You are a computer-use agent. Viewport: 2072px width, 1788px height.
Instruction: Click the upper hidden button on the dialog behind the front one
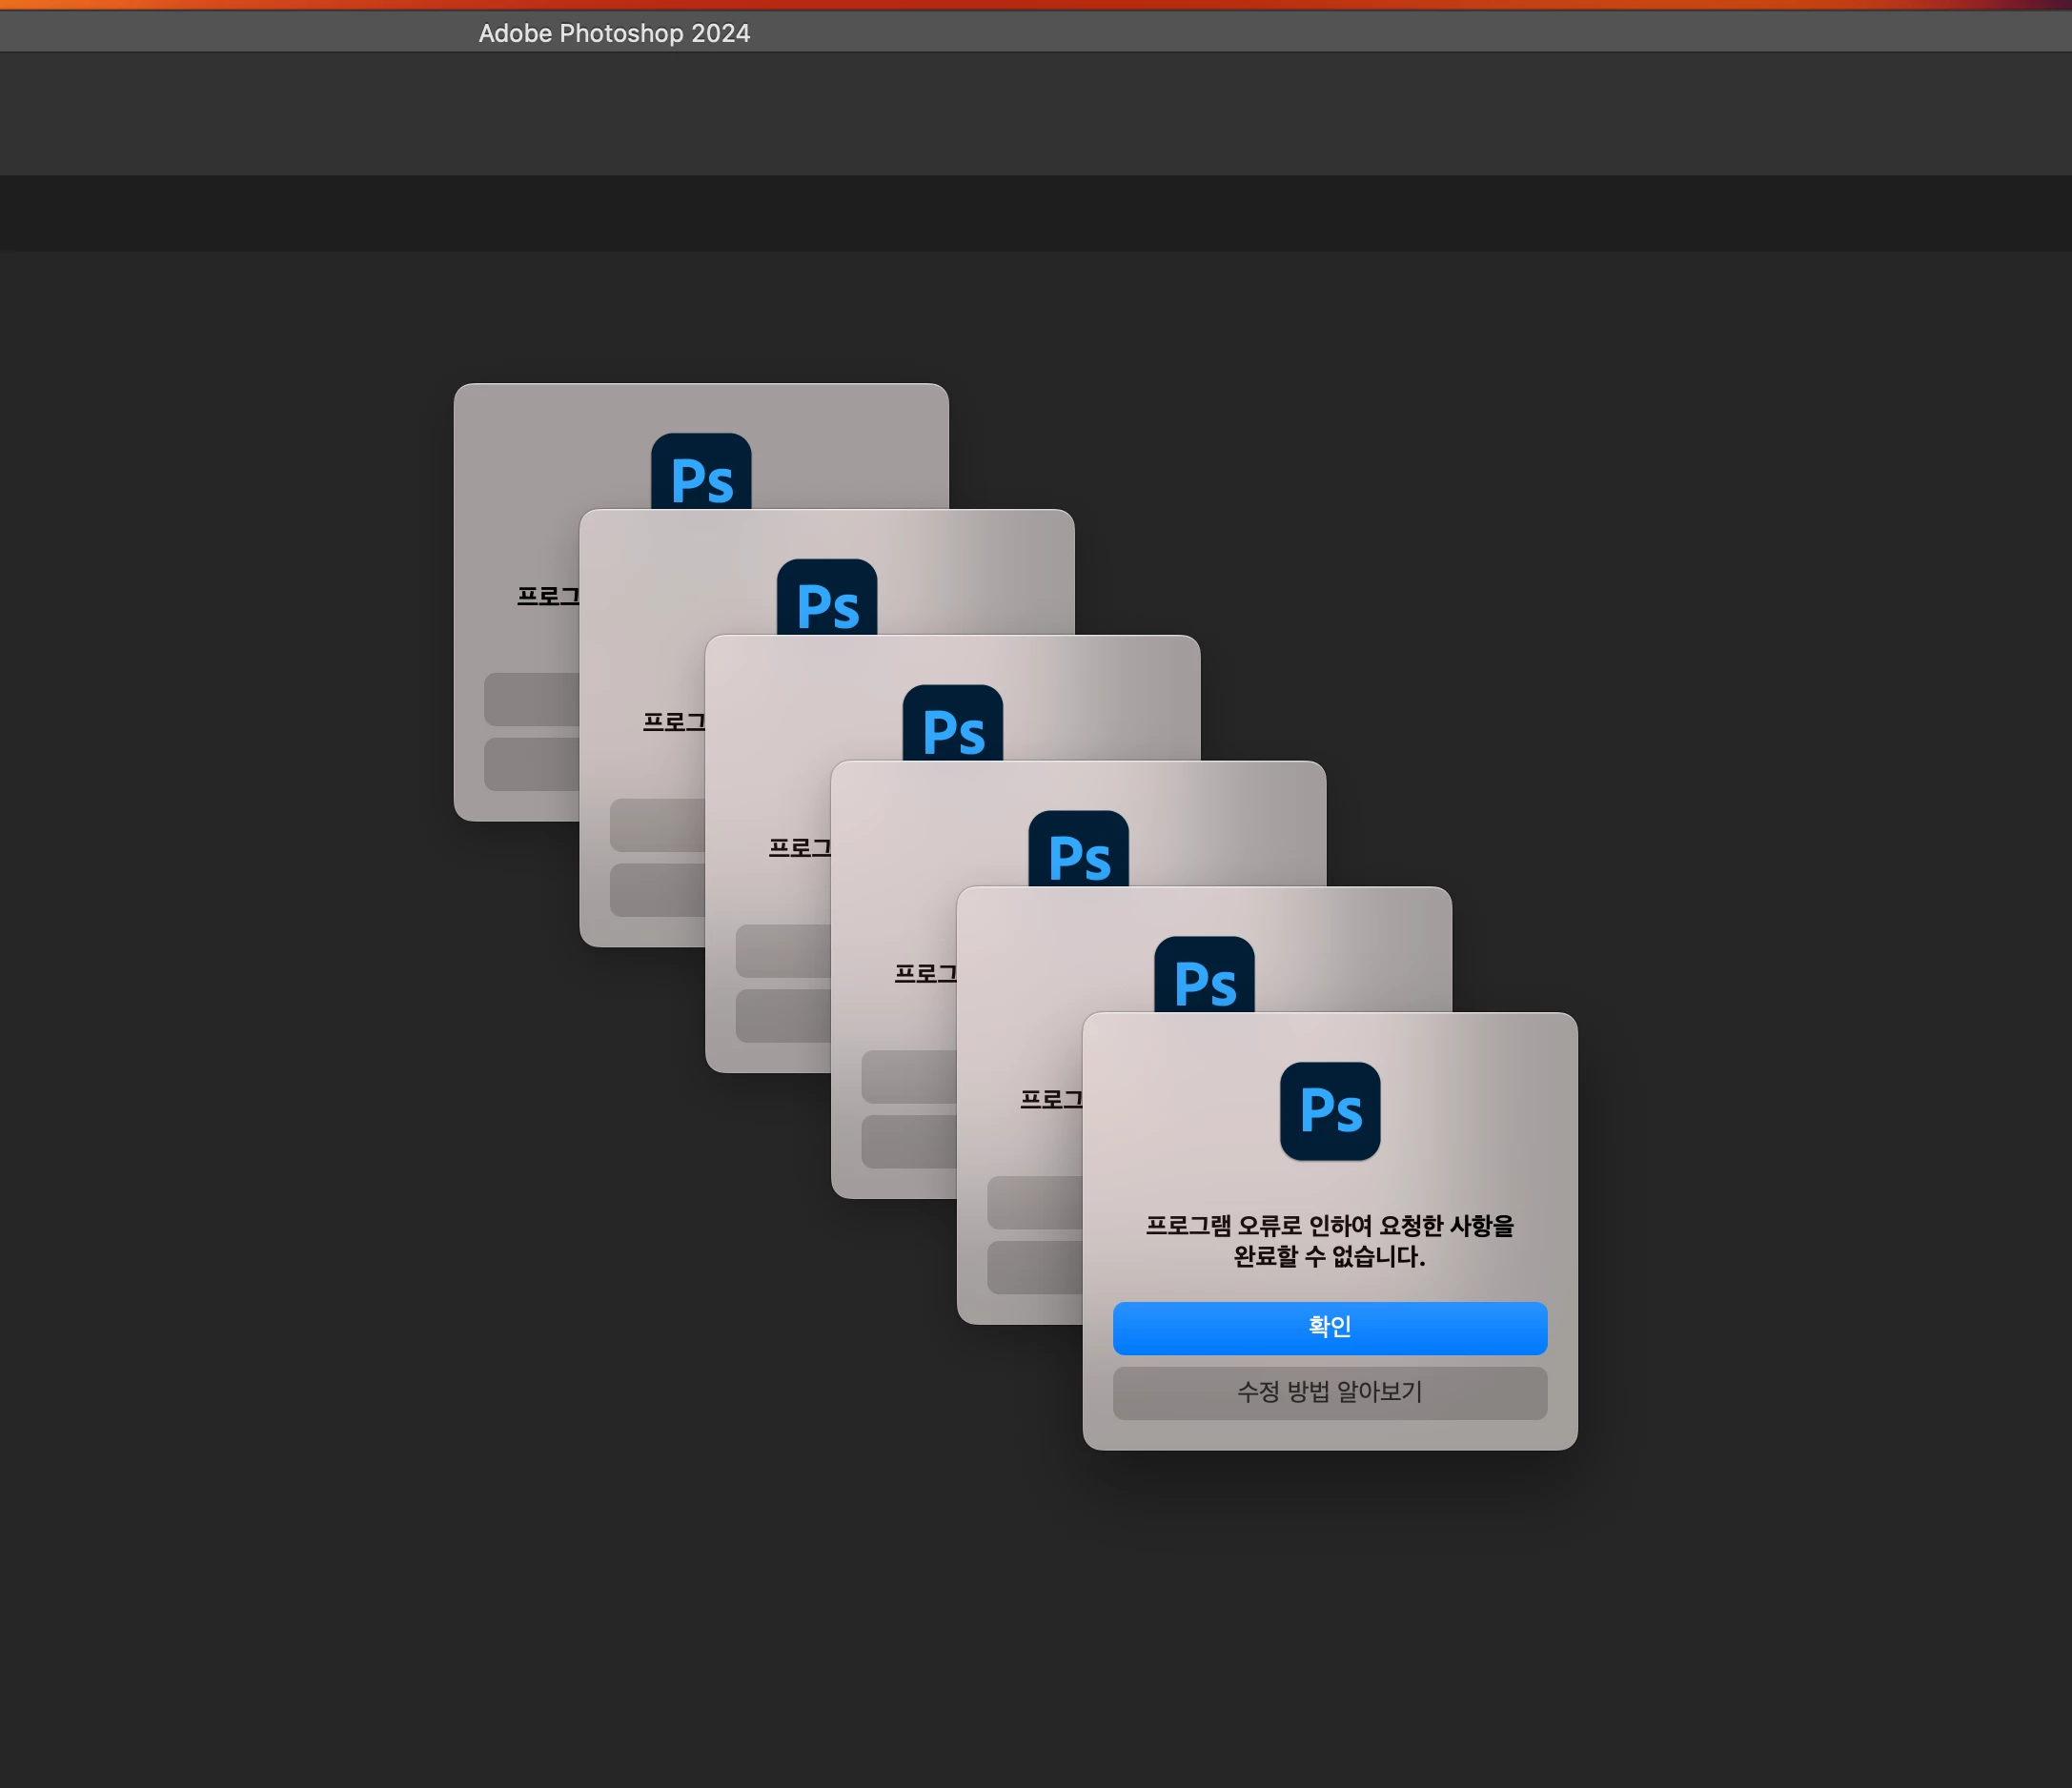click(x=1034, y=1202)
